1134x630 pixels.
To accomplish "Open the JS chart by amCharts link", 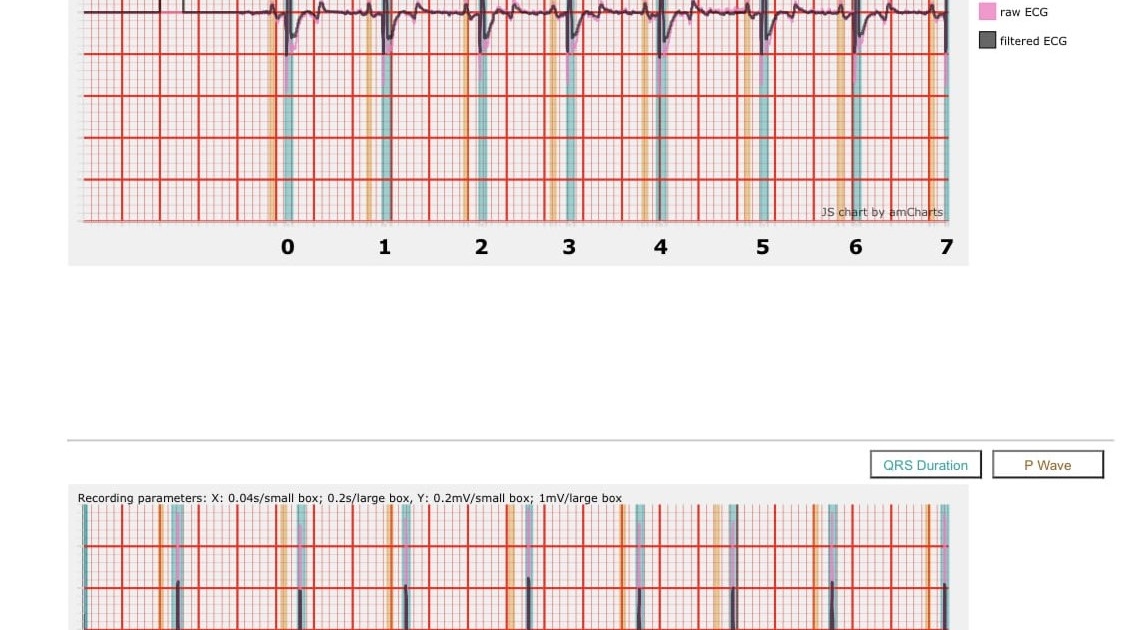I will pyautogui.click(x=881, y=212).
